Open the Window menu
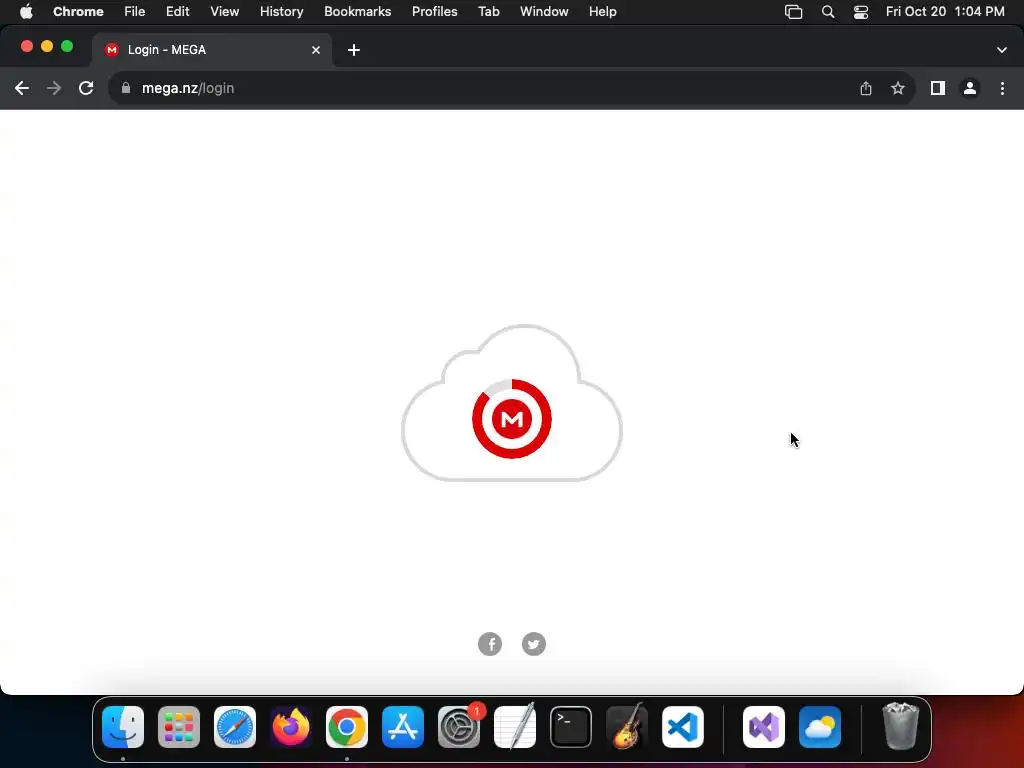Viewport: 1024px width, 768px height. click(544, 12)
